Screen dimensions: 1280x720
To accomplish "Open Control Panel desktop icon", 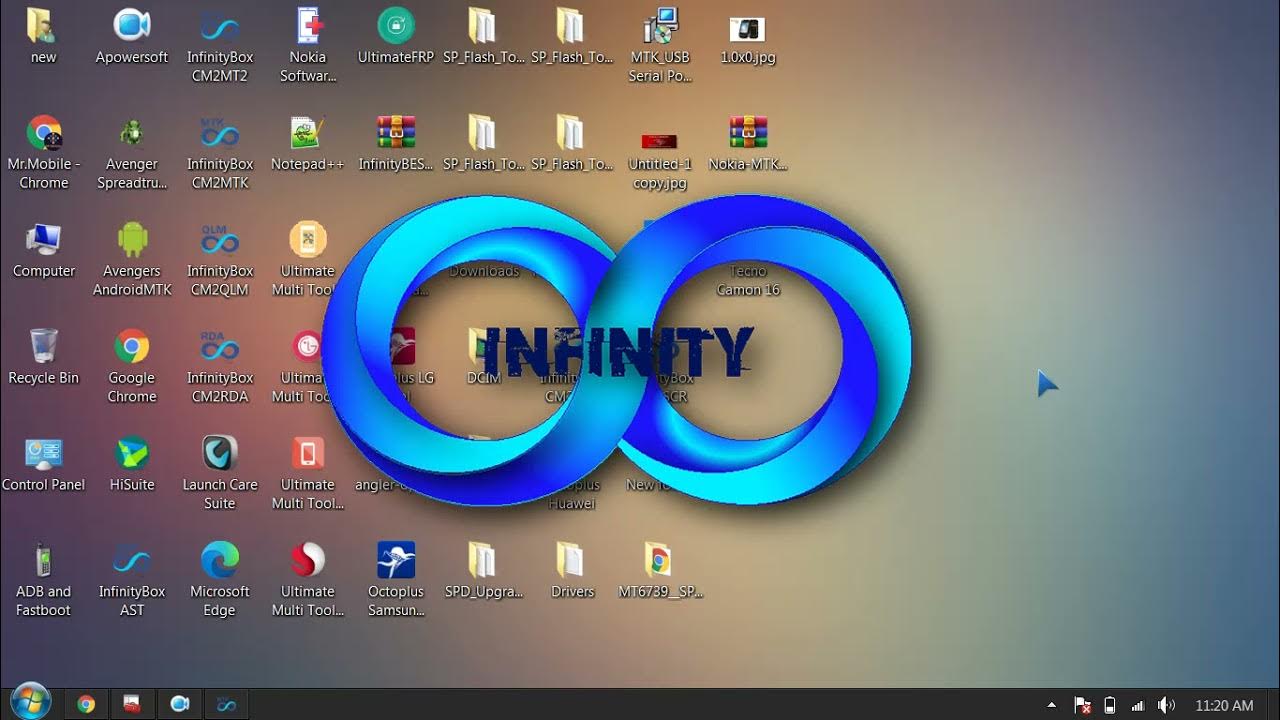I will (44, 464).
